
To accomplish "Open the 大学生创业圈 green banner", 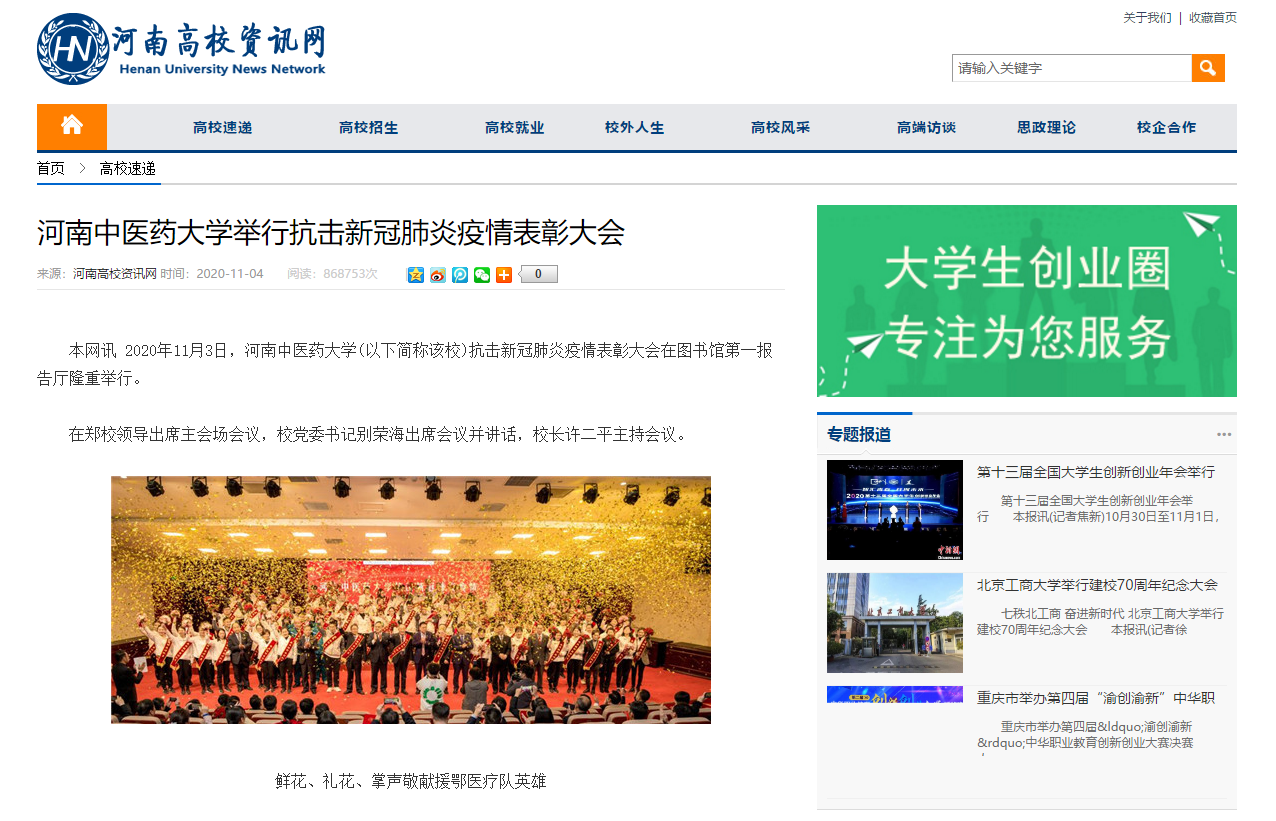I will [1027, 301].
